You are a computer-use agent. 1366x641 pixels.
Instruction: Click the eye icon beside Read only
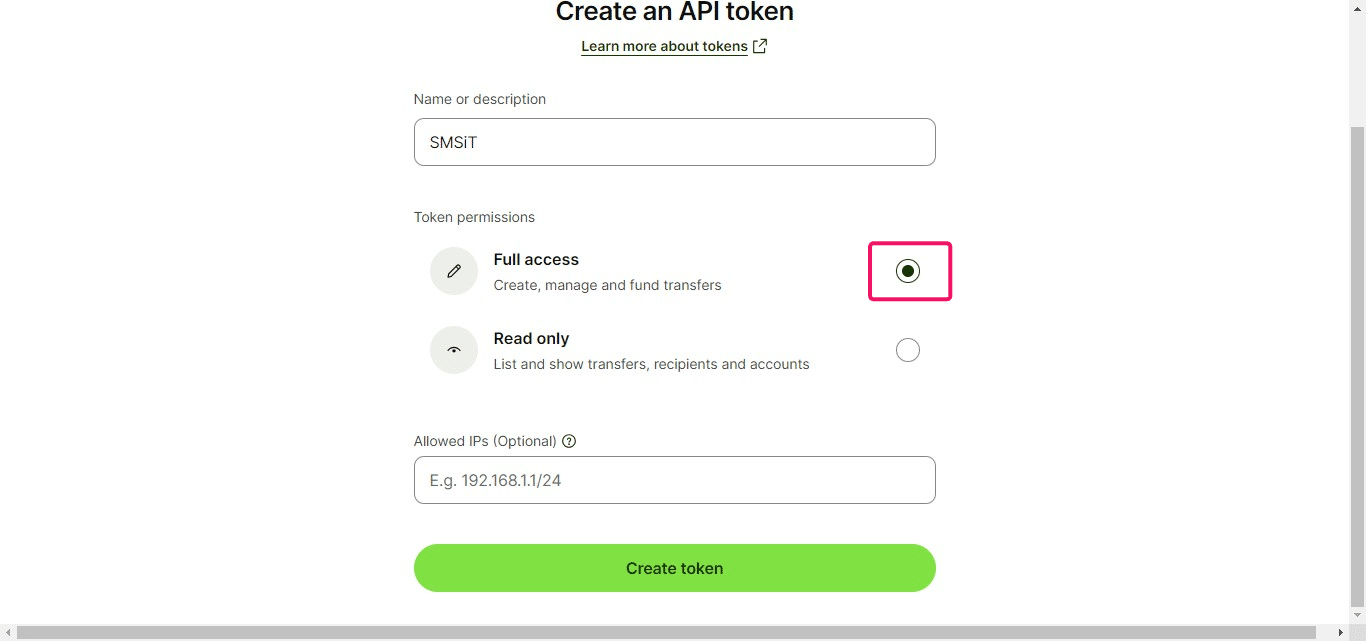coord(453,350)
